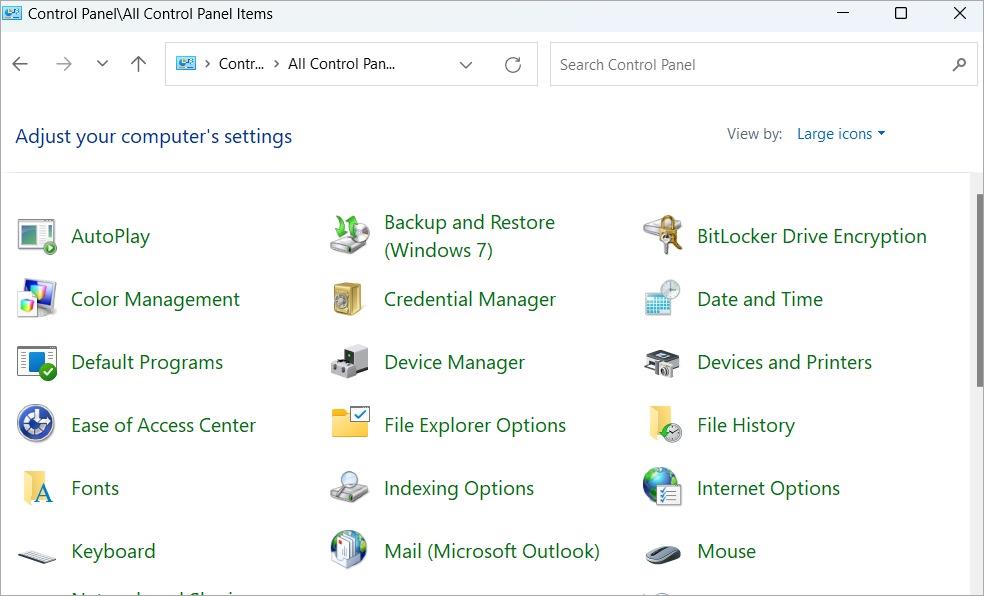Open the Fonts link
This screenshot has width=984, height=596.
click(95, 488)
